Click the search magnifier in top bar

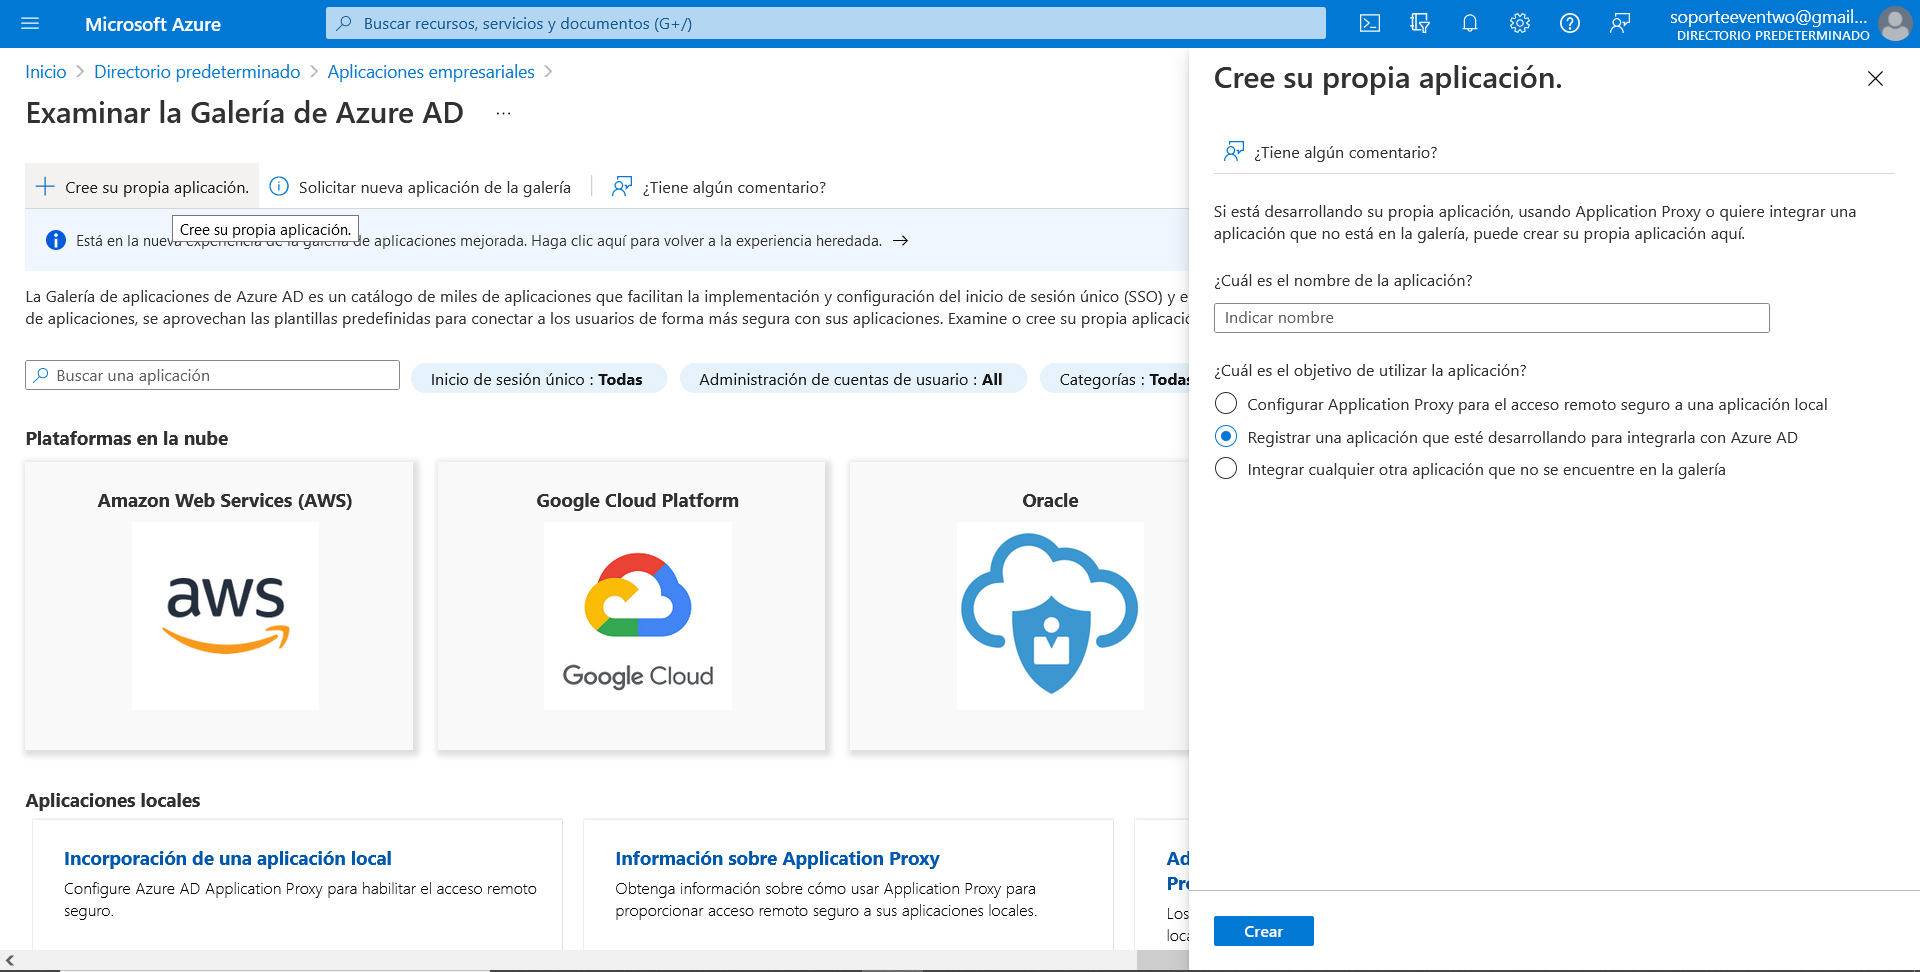(x=344, y=23)
